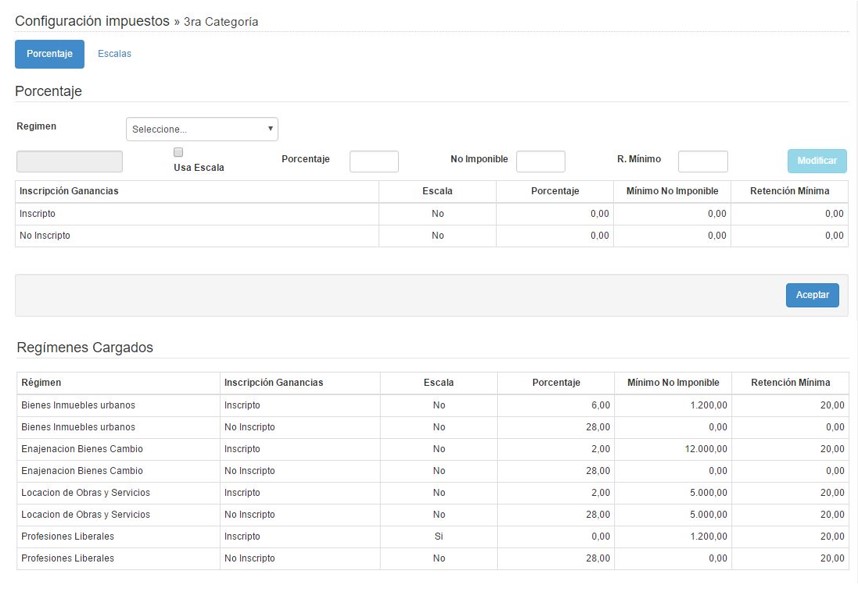The width and height of the screenshot is (858, 599).
Task: Switch to the Porcentaje tab
Action: (x=49, y=54)
